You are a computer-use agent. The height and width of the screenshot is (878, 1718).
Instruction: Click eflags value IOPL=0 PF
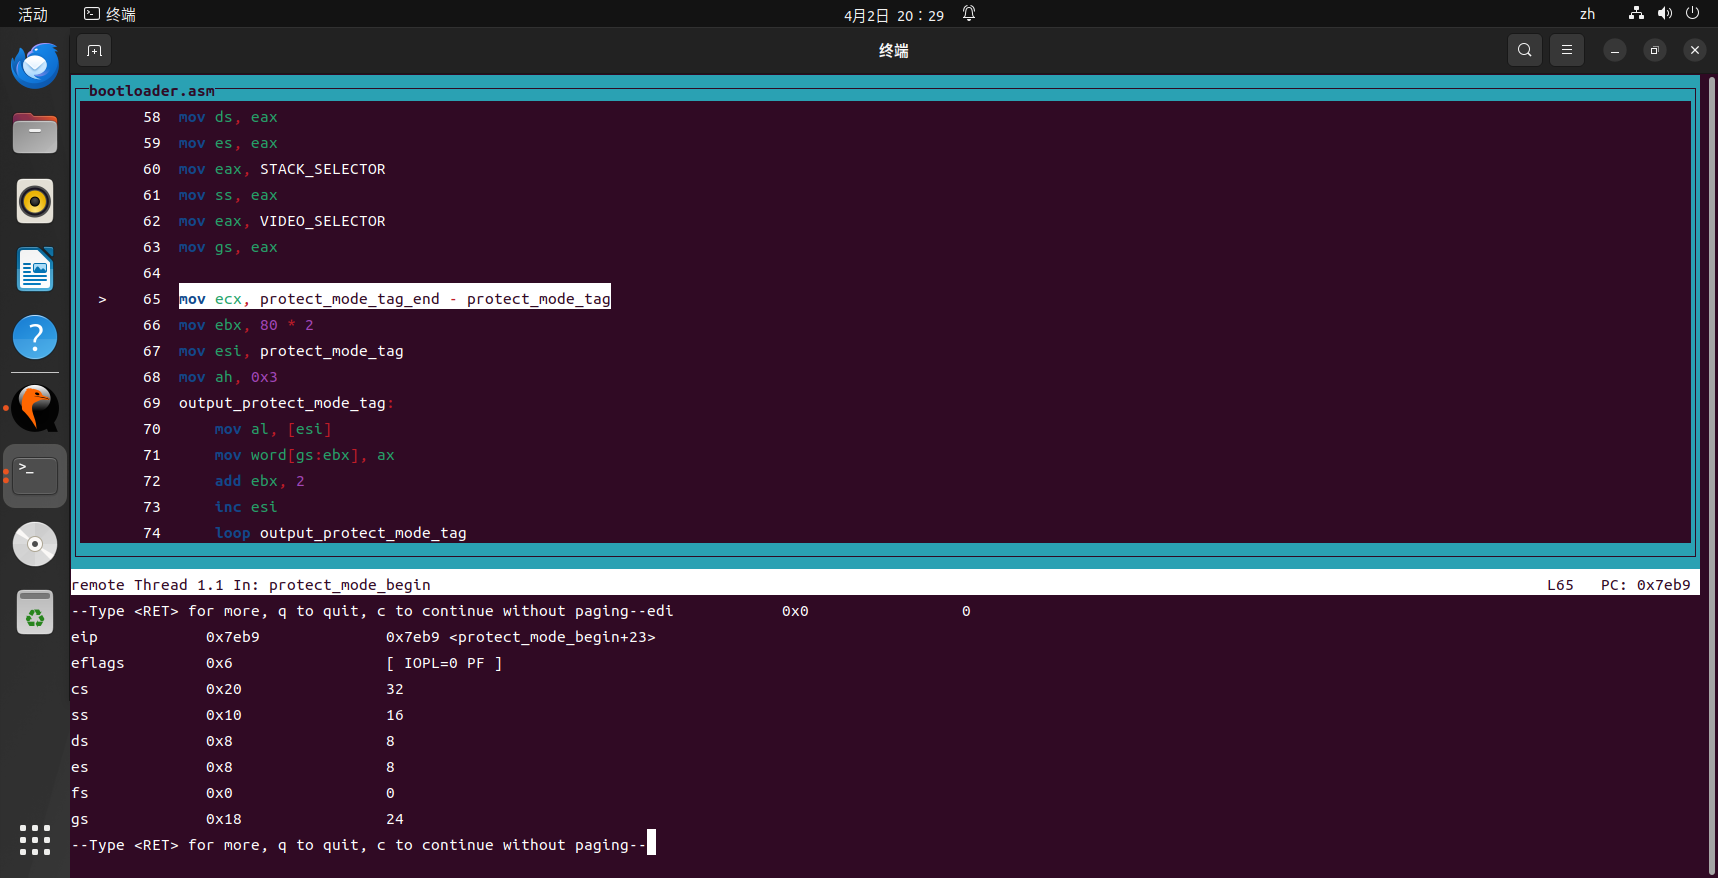444,663
